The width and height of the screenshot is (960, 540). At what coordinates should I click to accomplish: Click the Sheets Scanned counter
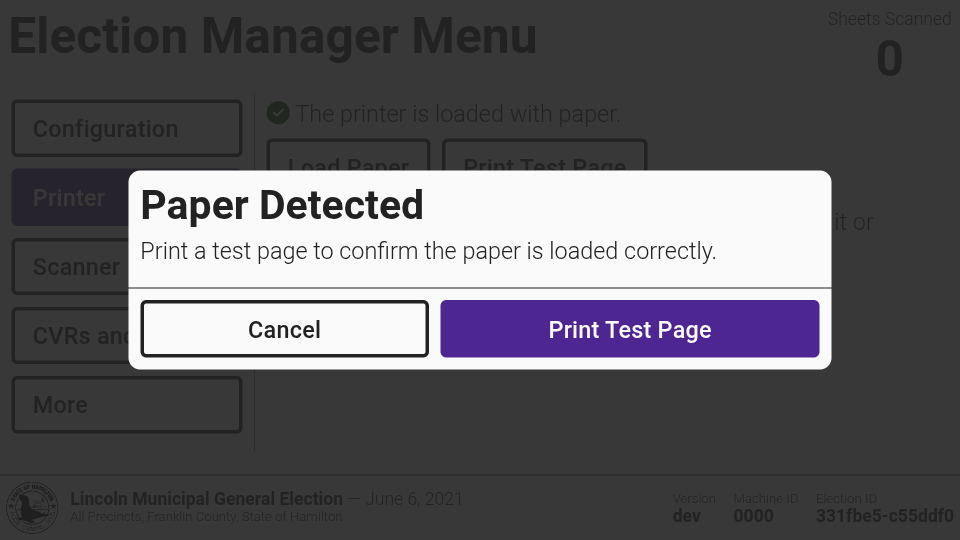point(889,45)
